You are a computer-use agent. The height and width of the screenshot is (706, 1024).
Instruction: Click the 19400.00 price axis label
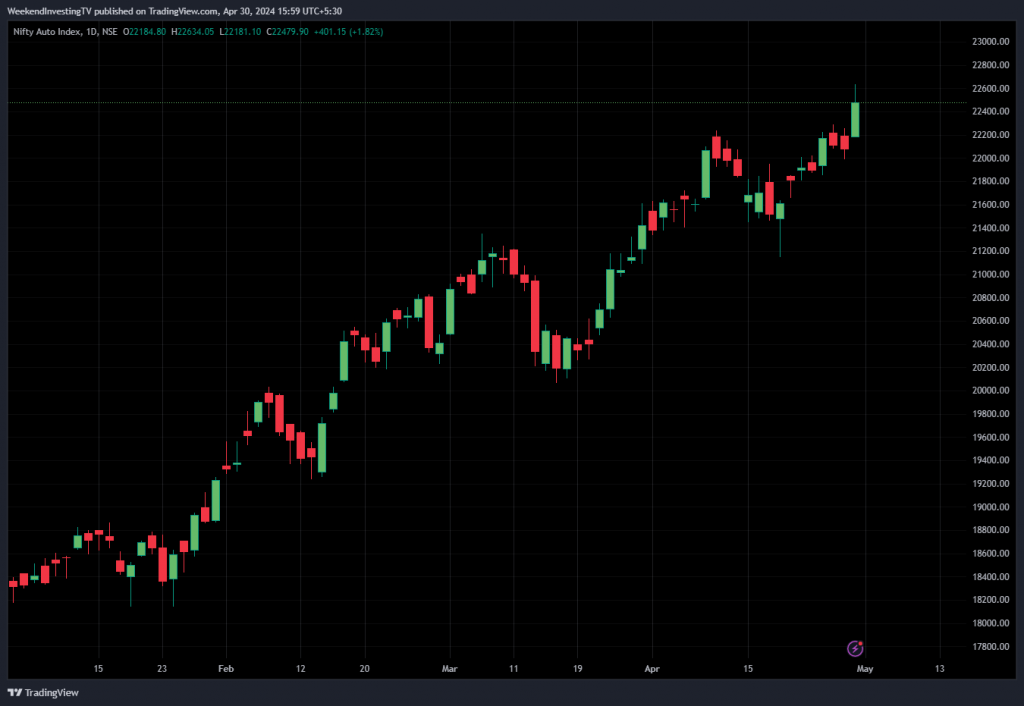(x=990, y=460)
